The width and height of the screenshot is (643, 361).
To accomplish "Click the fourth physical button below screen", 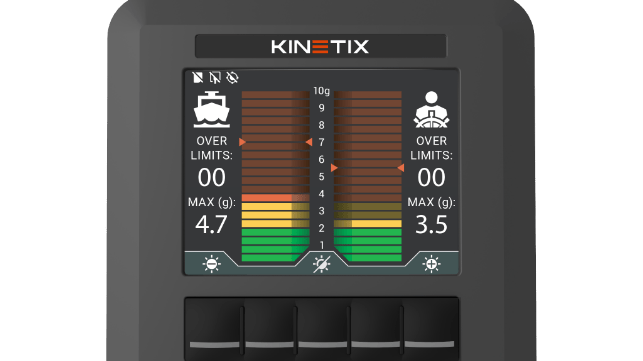I will (375, 327).
